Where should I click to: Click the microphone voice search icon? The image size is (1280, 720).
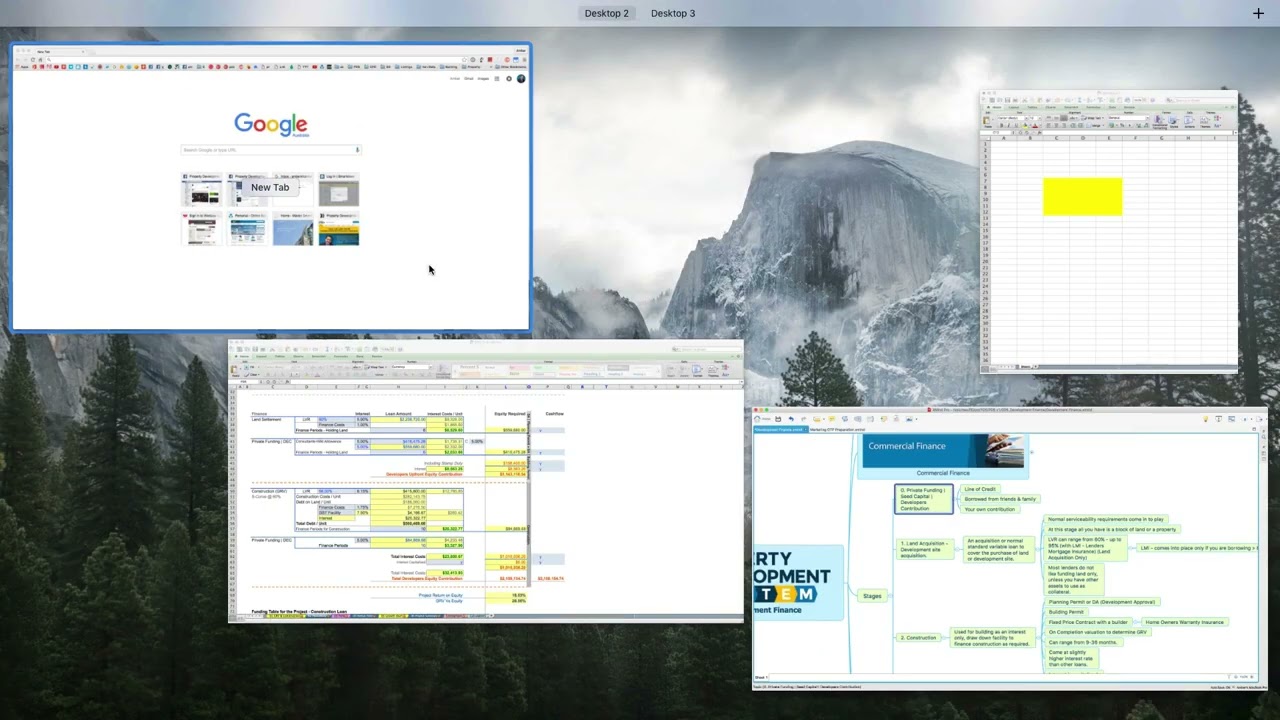click(x=357, y=150)
